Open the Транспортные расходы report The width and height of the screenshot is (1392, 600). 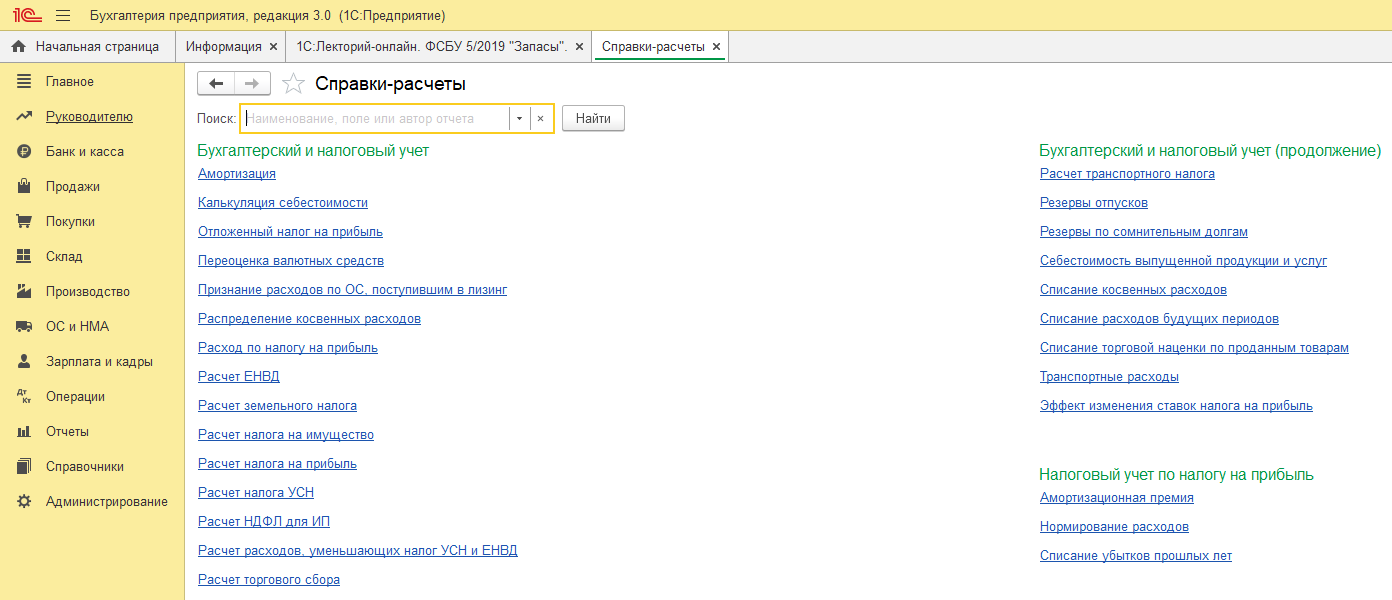1109,377
